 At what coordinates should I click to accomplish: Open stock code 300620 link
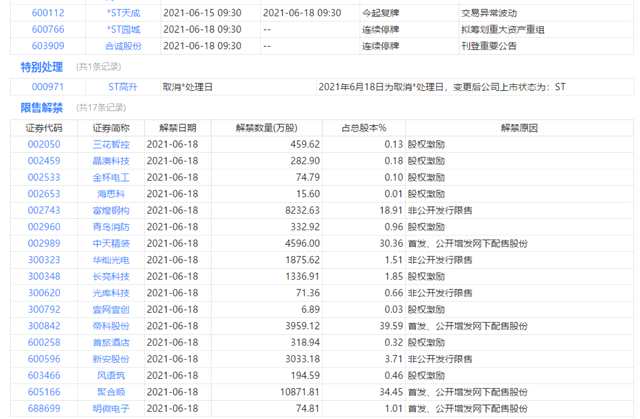(x=44, y=293)
